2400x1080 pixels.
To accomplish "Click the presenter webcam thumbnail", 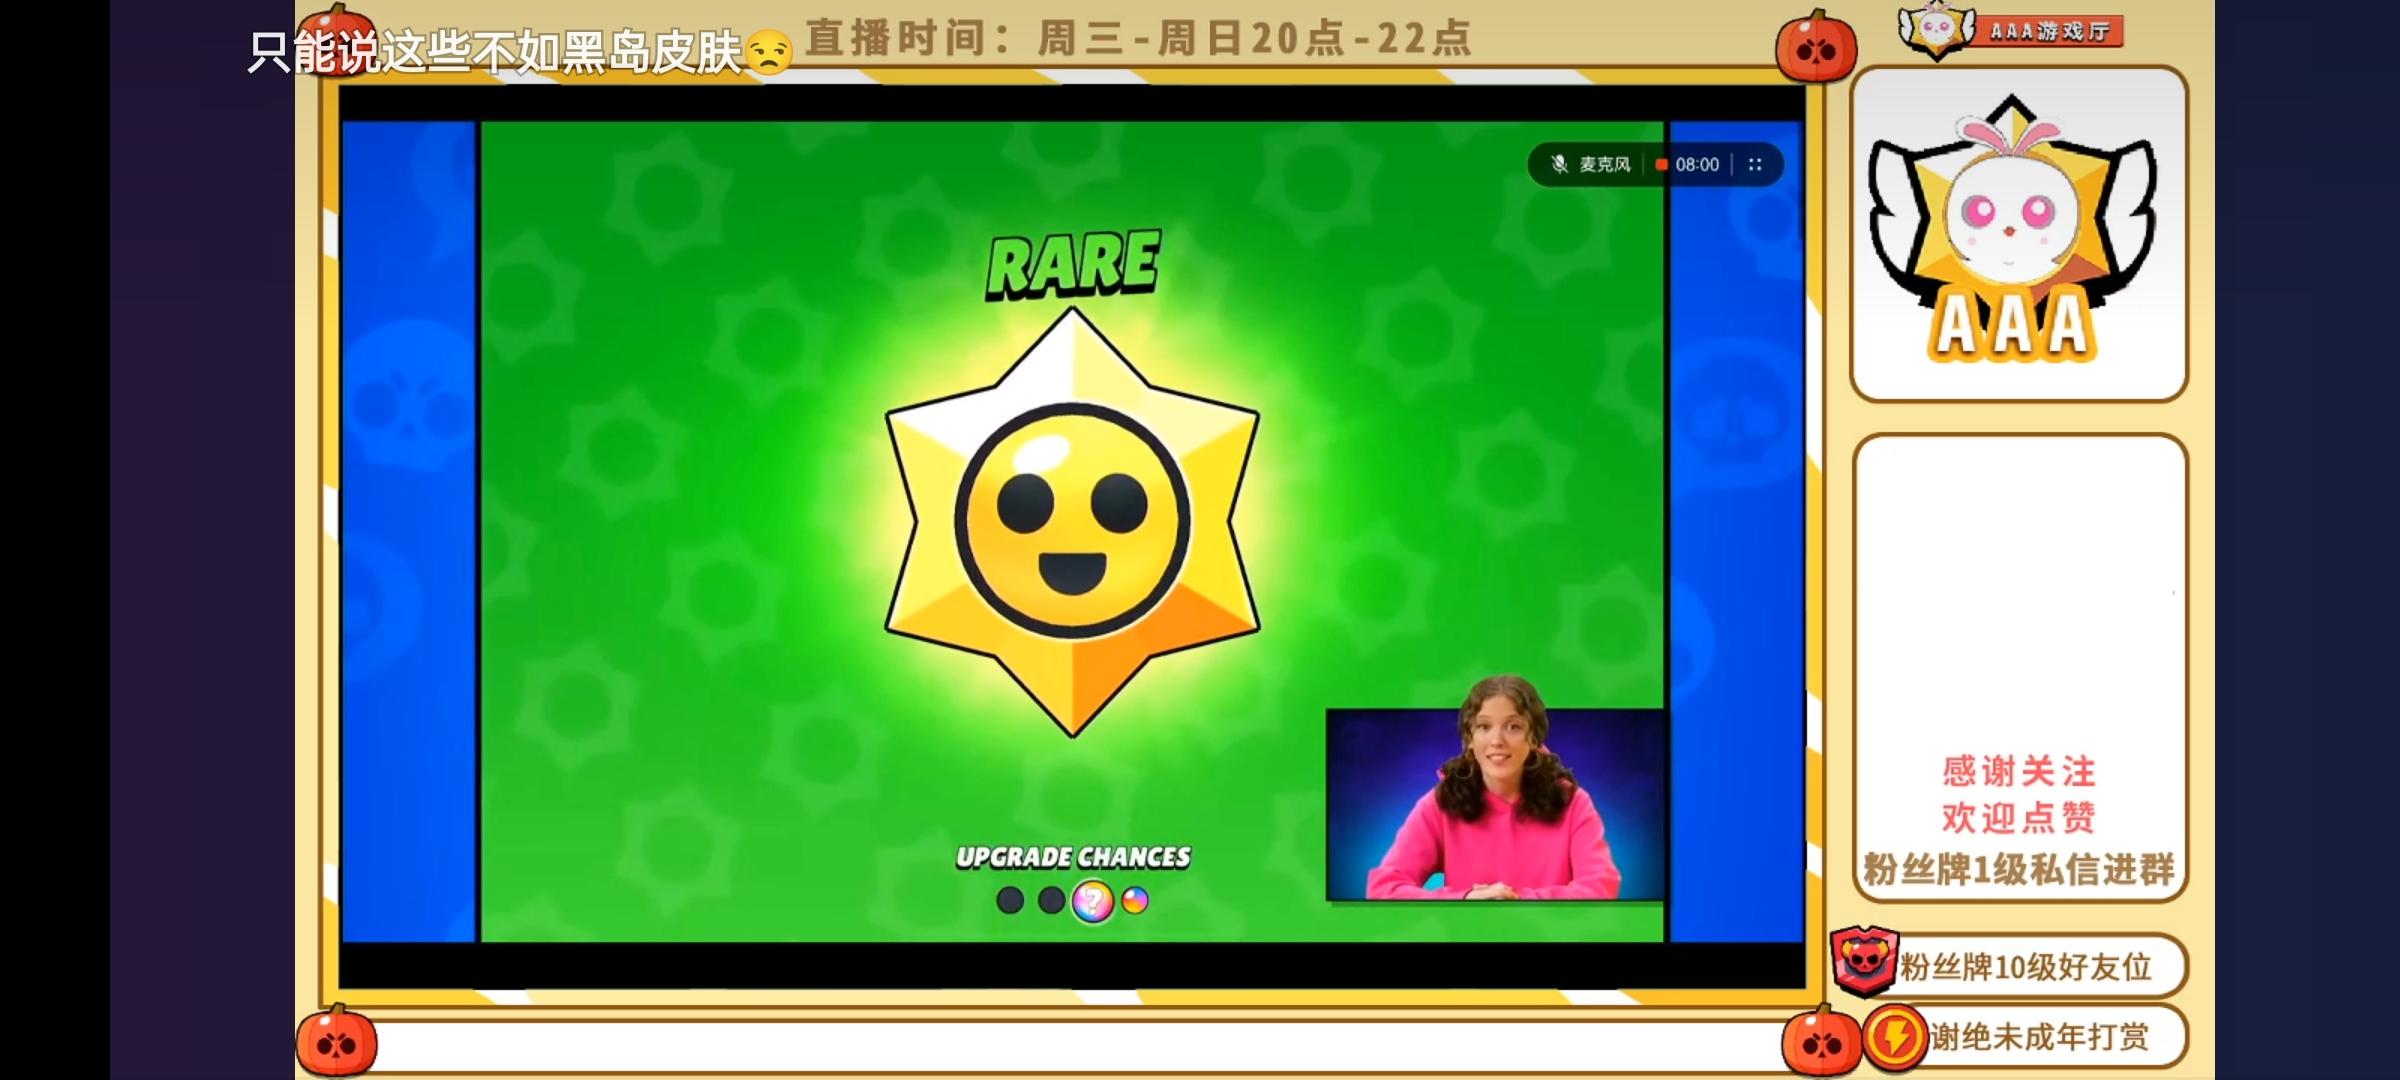I will tap(1495, 790).
